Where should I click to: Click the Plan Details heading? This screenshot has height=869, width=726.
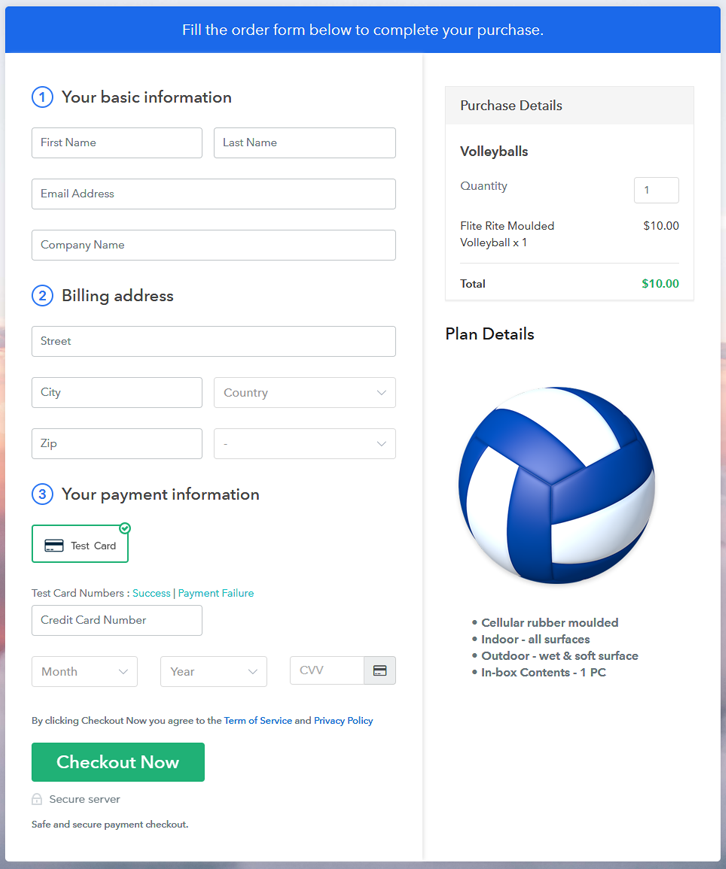[x=489, y=334]
